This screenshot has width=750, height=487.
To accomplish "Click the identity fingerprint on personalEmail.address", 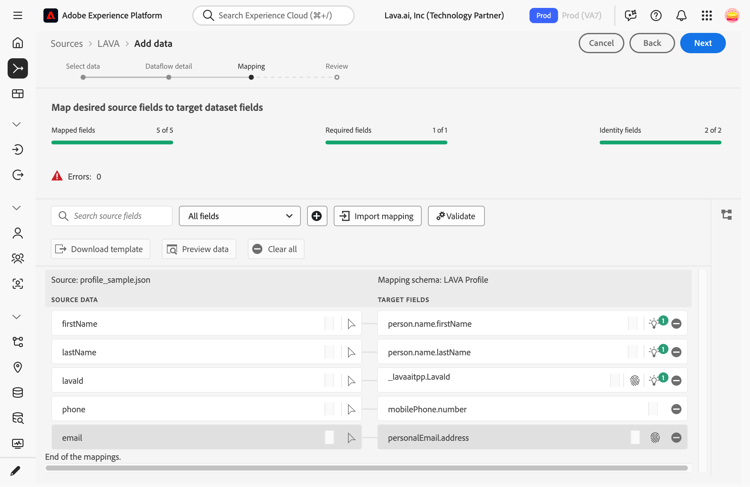I will (655, 438).
